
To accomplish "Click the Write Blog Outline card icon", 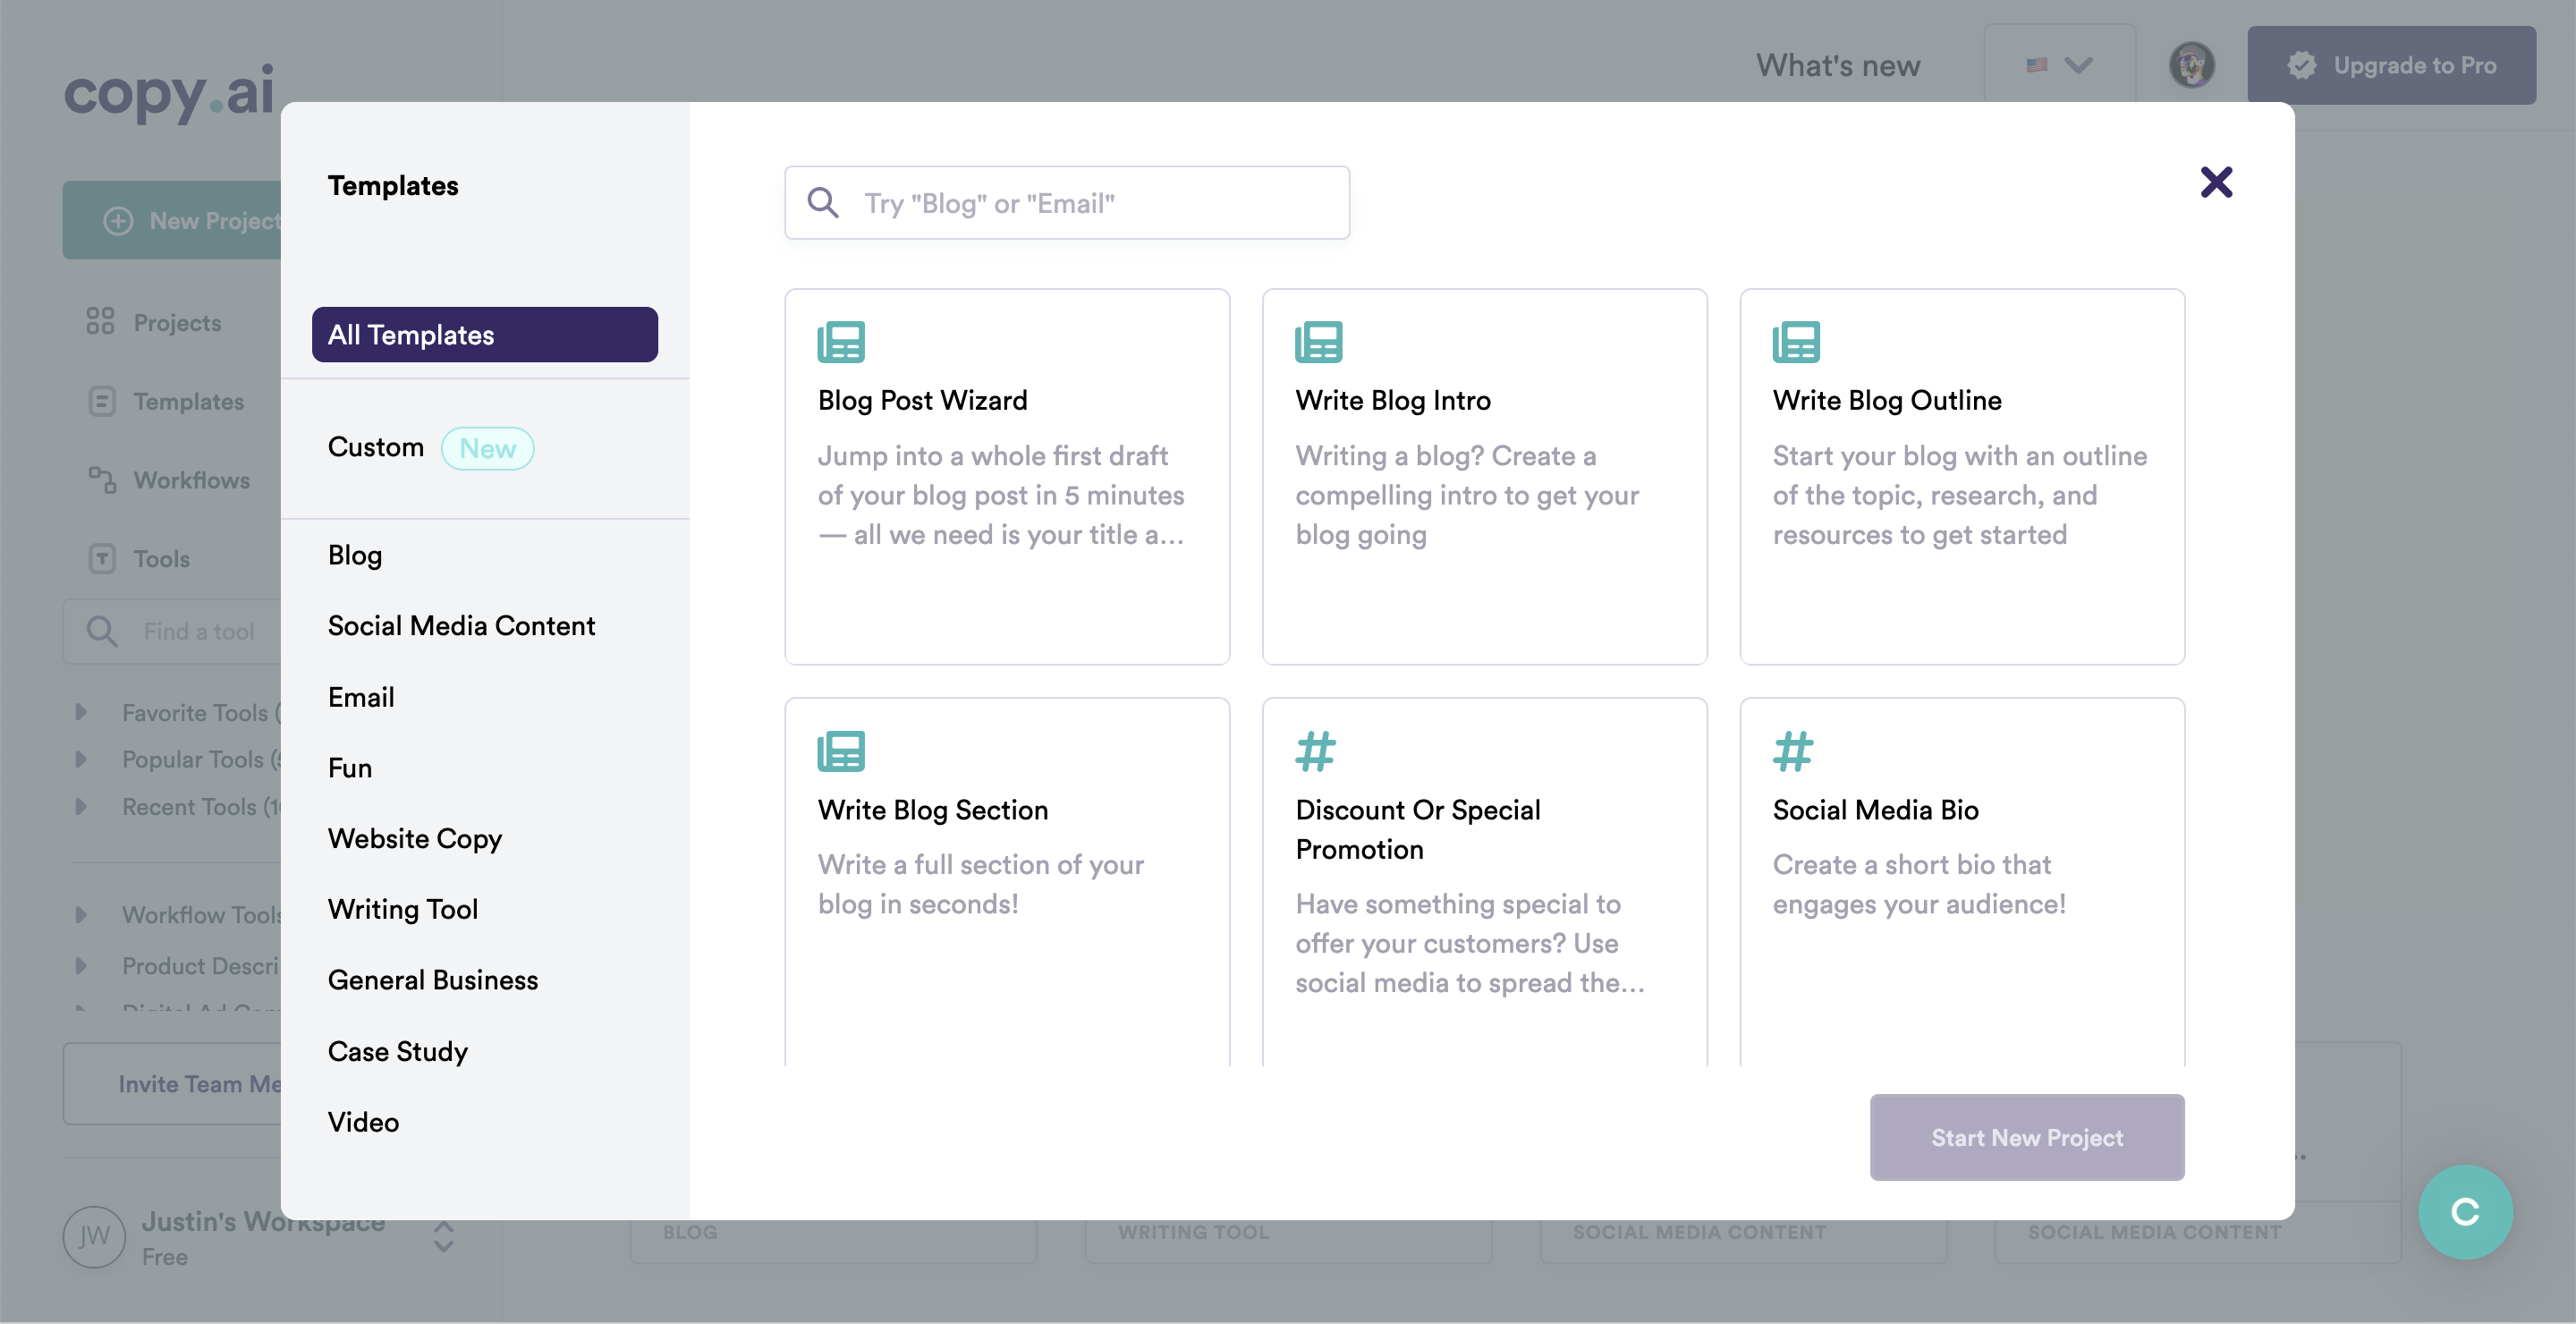I will 1796,340.
